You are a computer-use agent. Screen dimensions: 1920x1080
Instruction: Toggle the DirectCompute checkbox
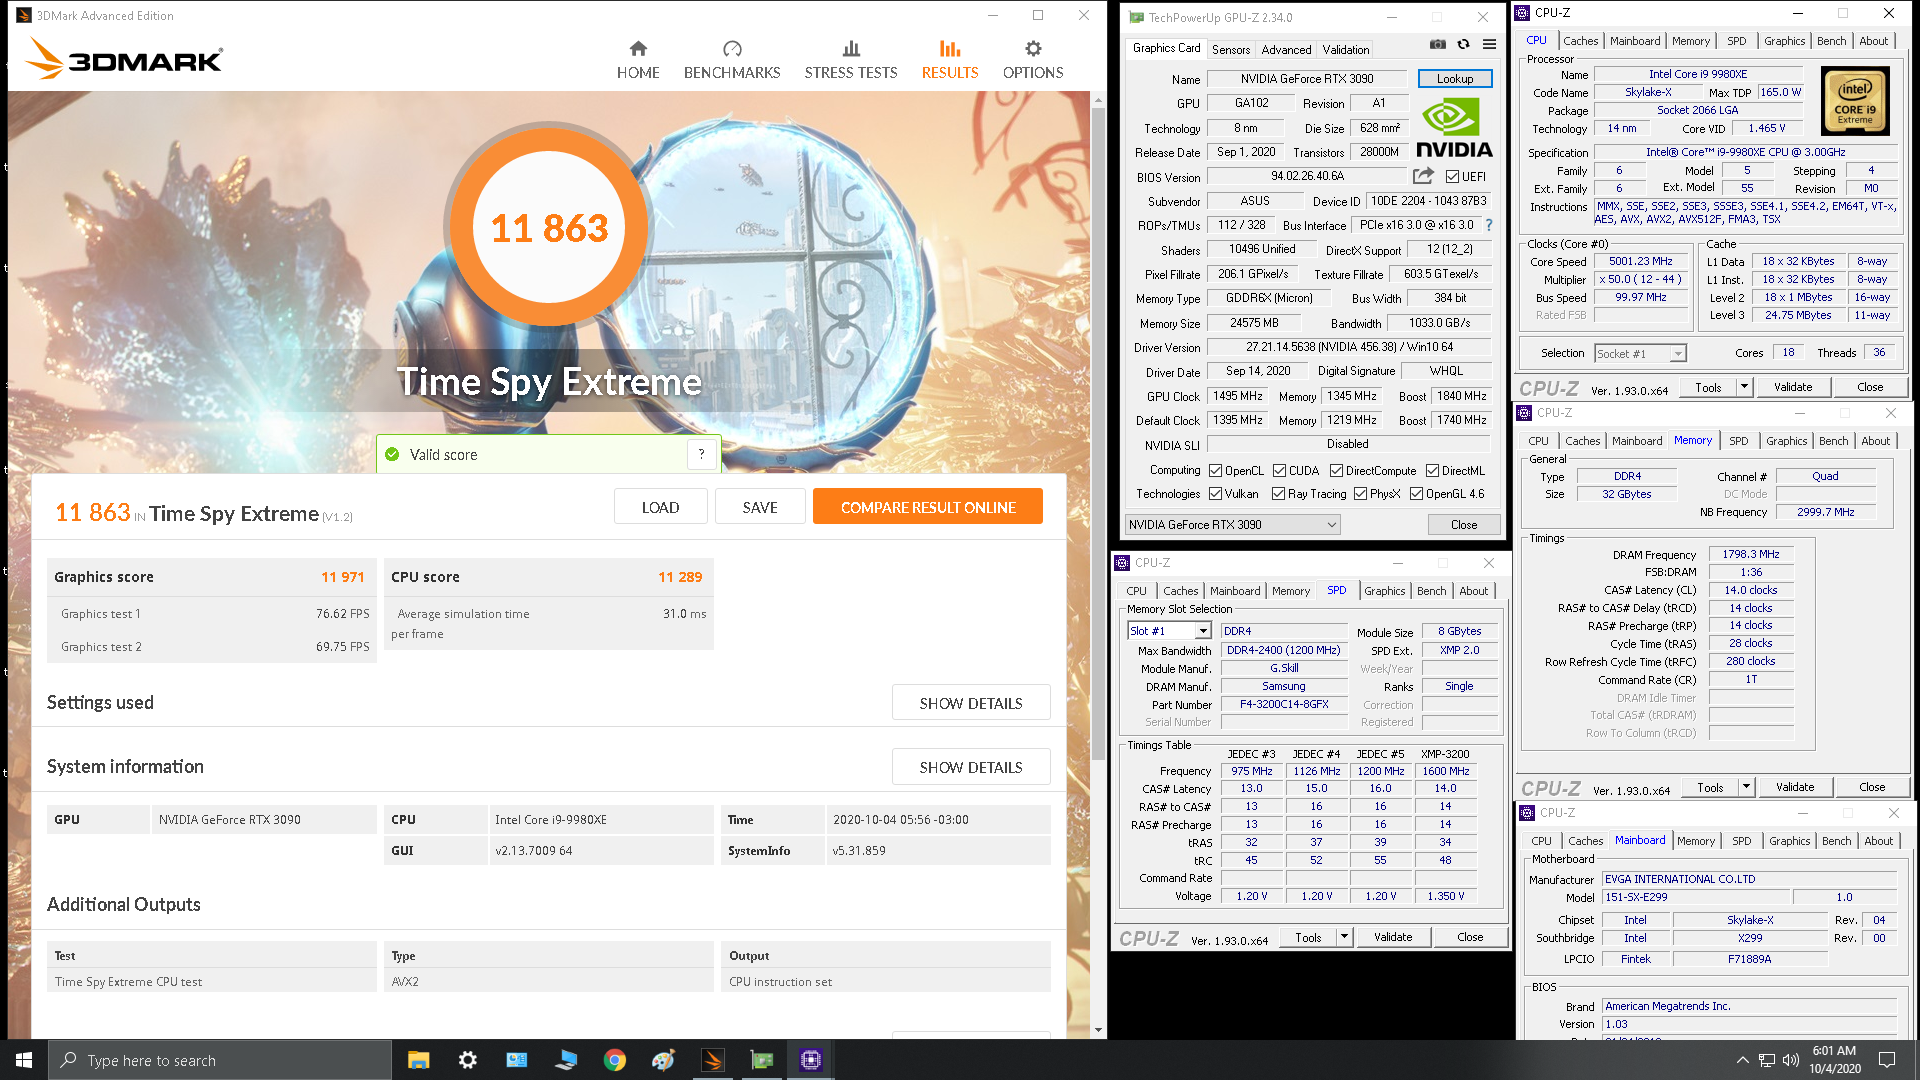[1336, 471]
